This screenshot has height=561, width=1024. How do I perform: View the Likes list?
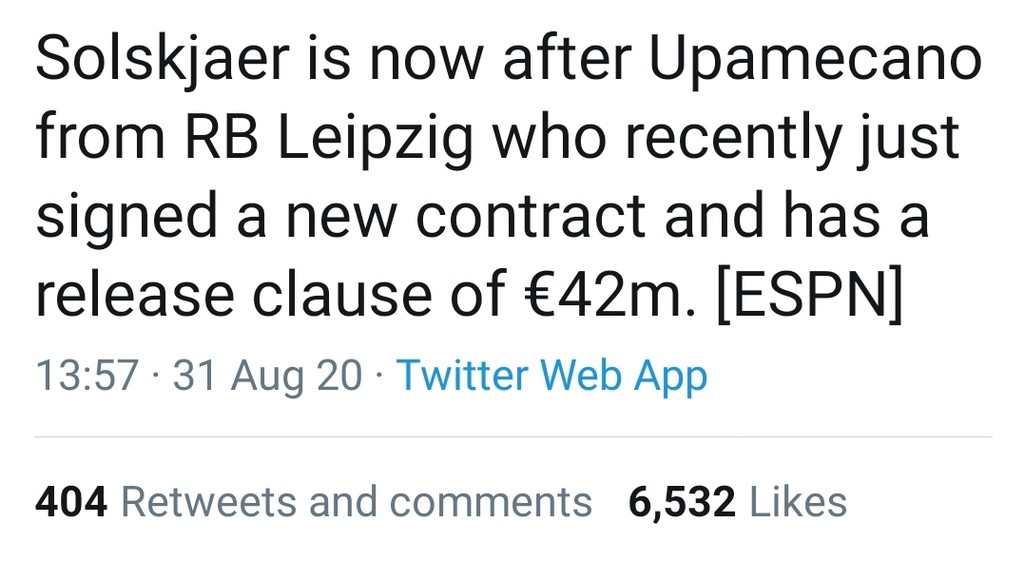point(797,501)
